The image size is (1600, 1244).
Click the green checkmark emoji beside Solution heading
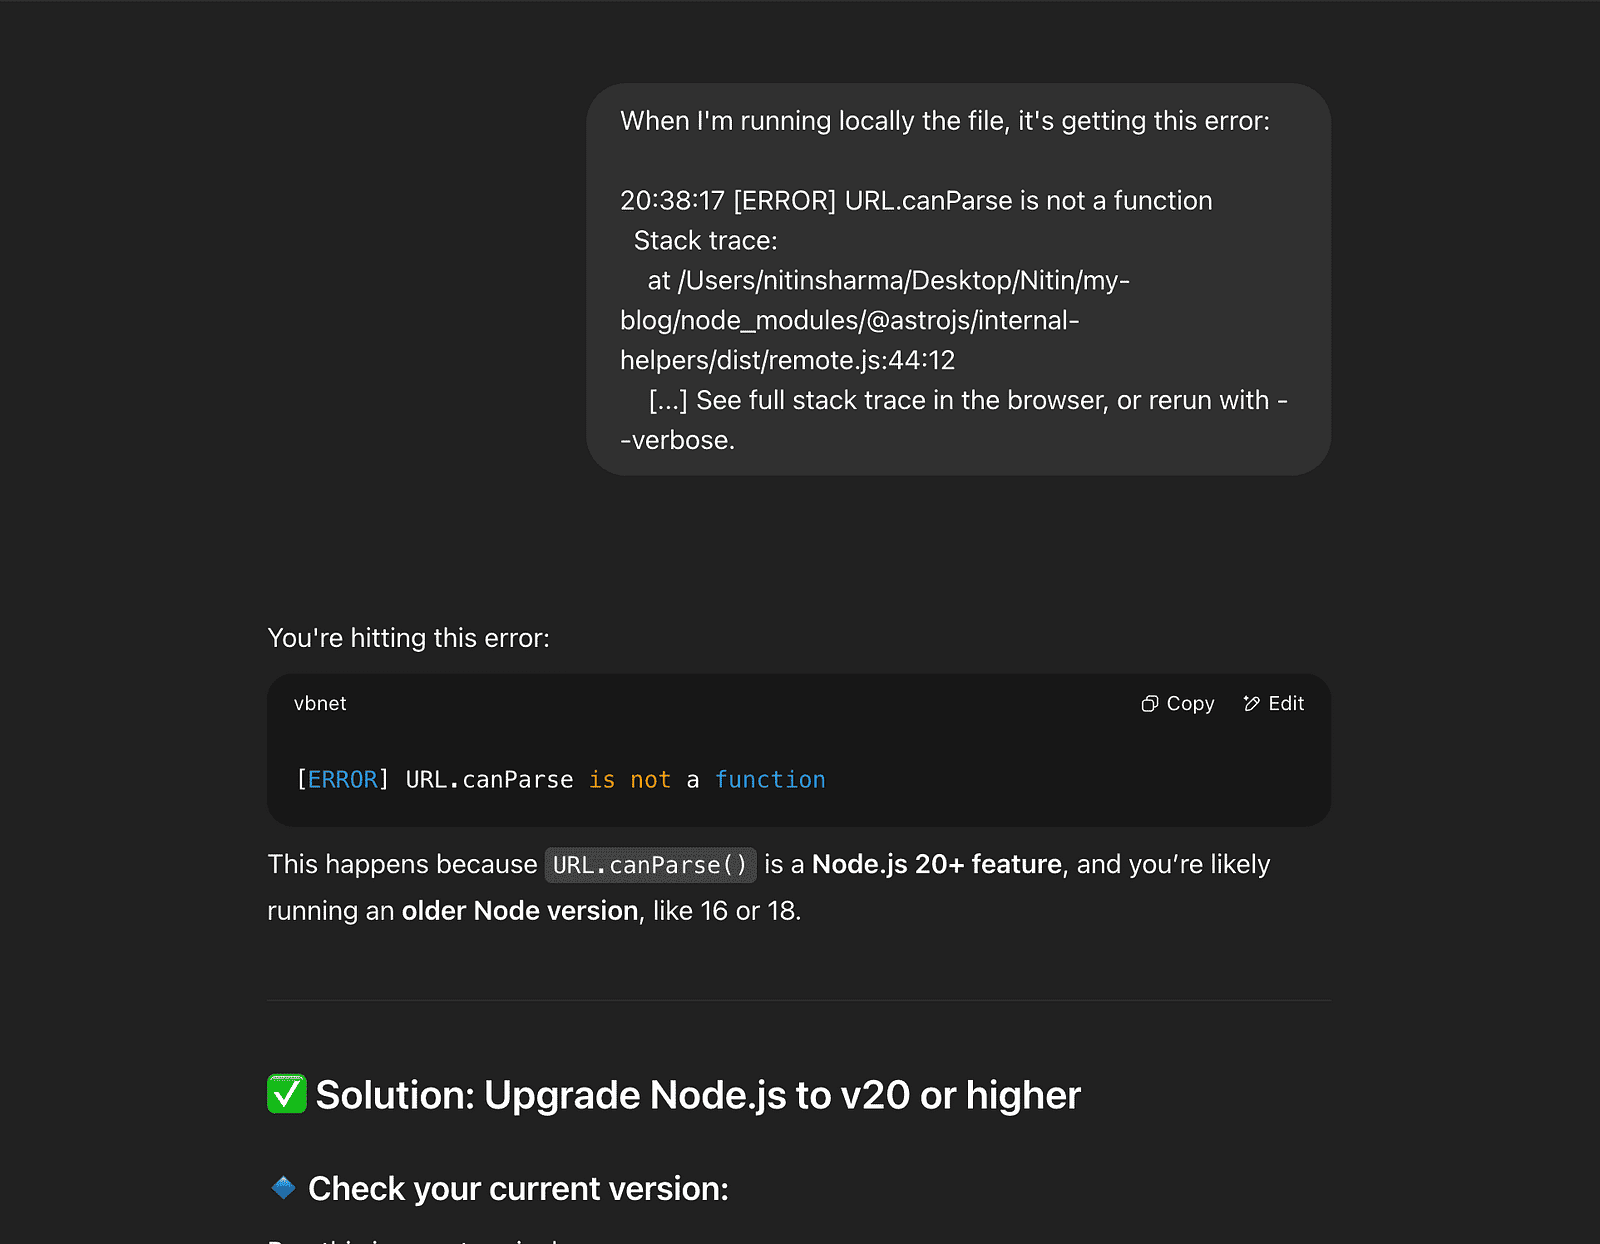point(287,1094)
